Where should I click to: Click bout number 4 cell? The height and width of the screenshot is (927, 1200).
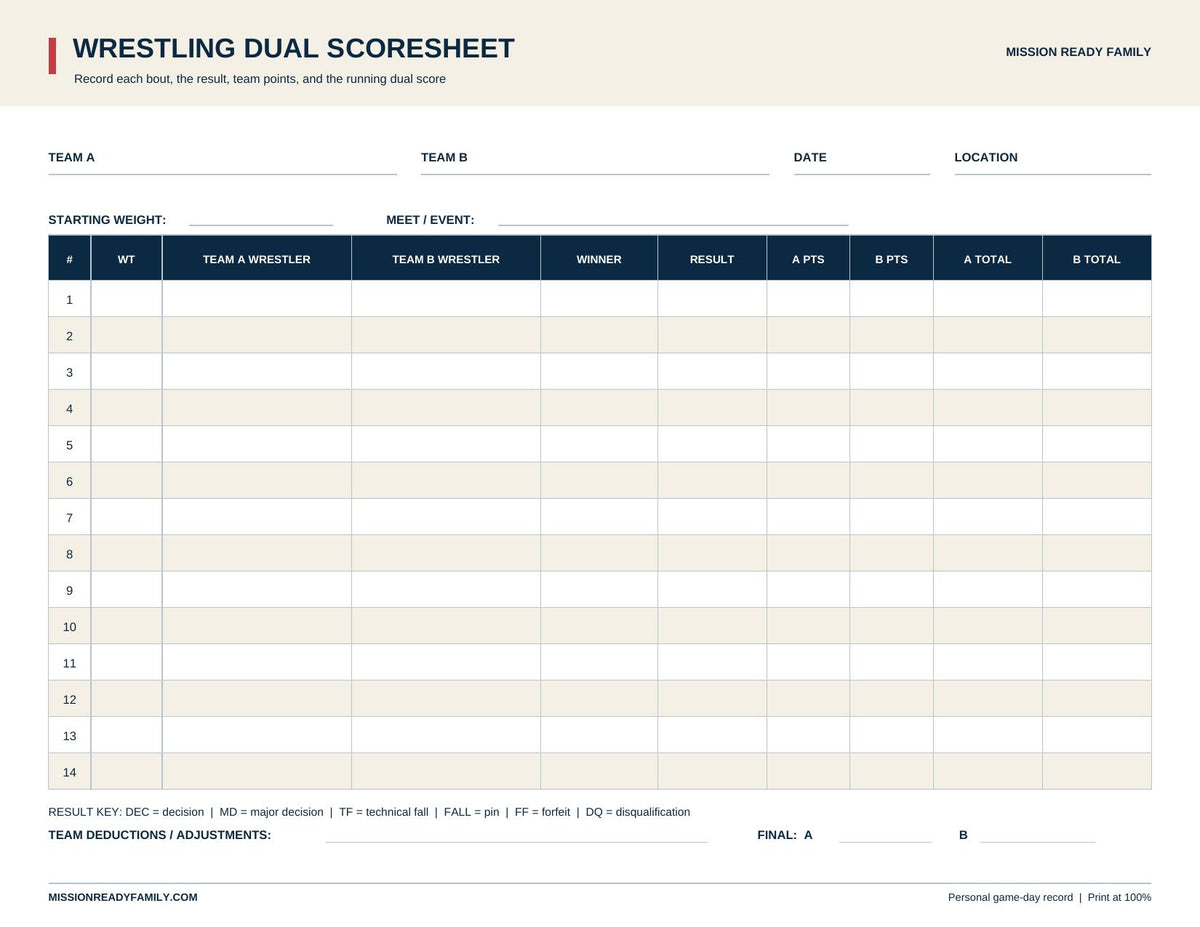(69, 408)
